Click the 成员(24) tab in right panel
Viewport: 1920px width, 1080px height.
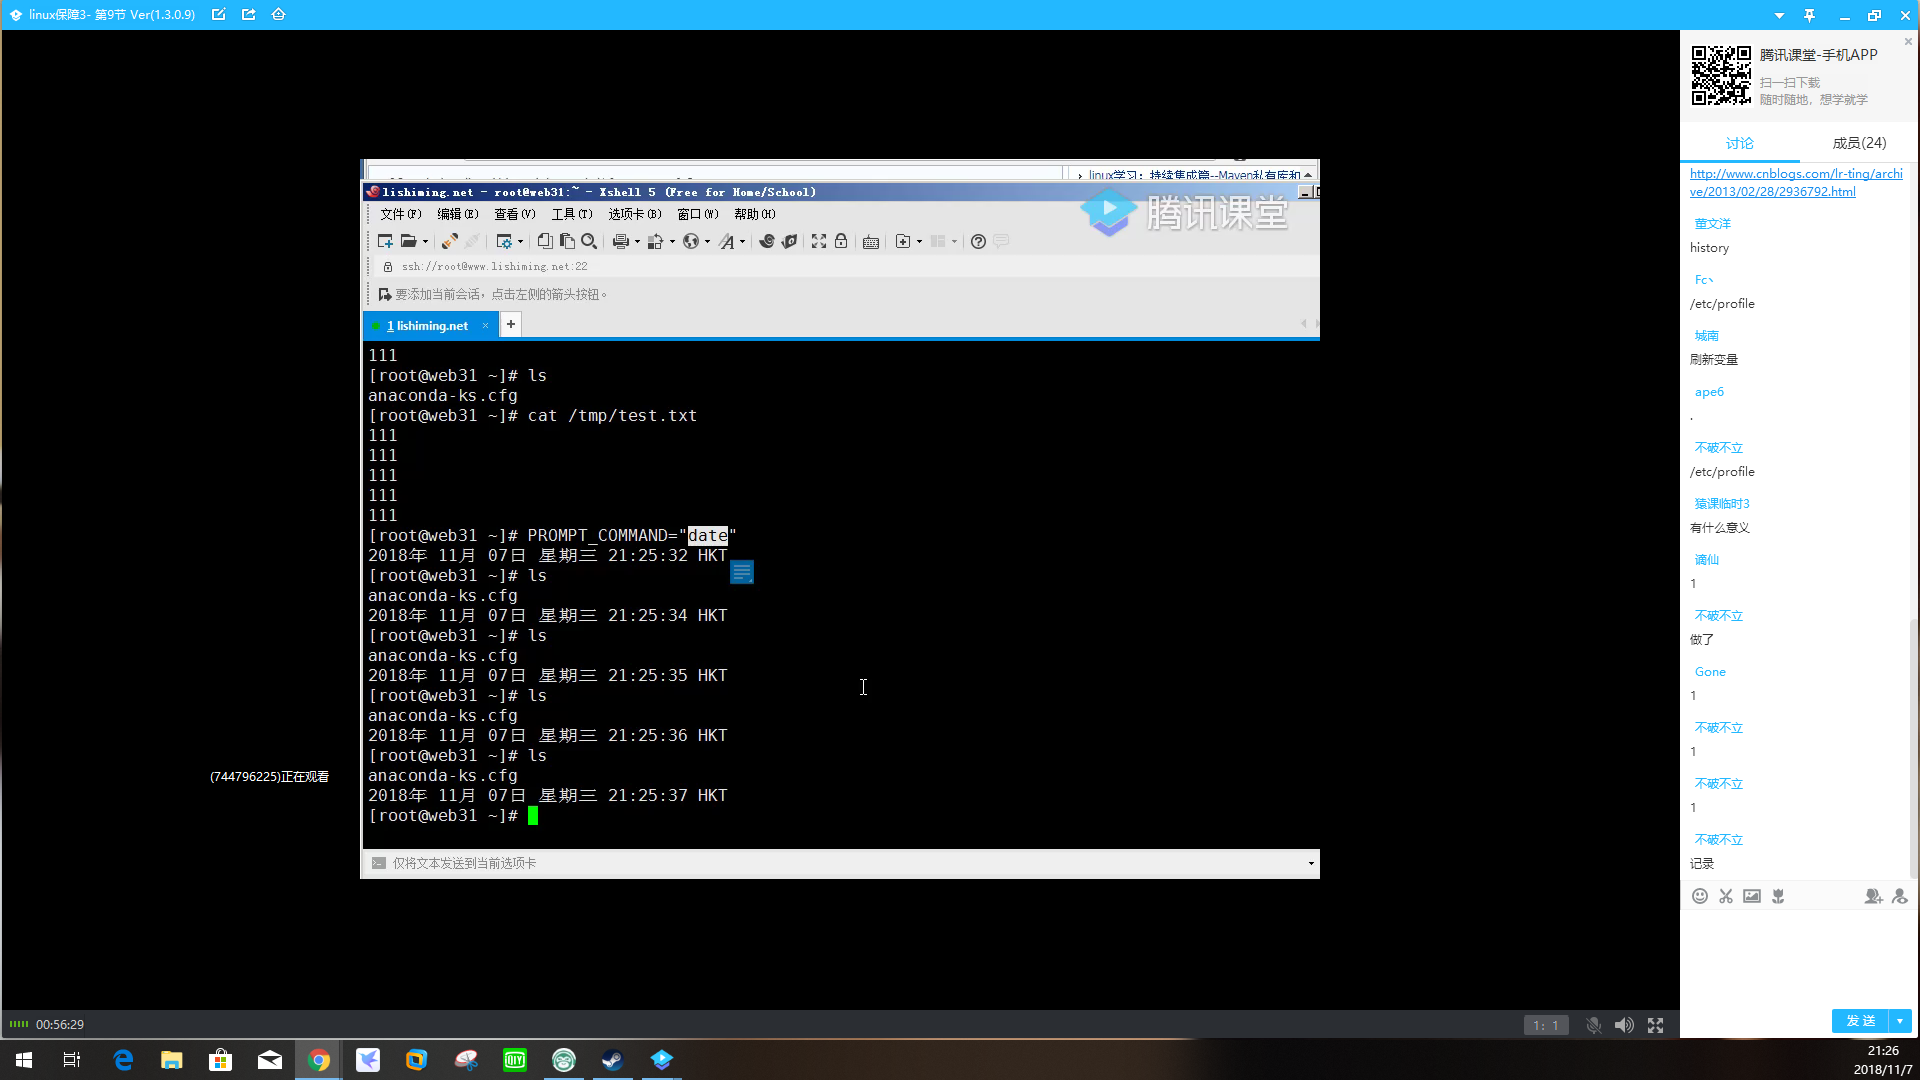pyautogui.click(x=1853, y=142)
